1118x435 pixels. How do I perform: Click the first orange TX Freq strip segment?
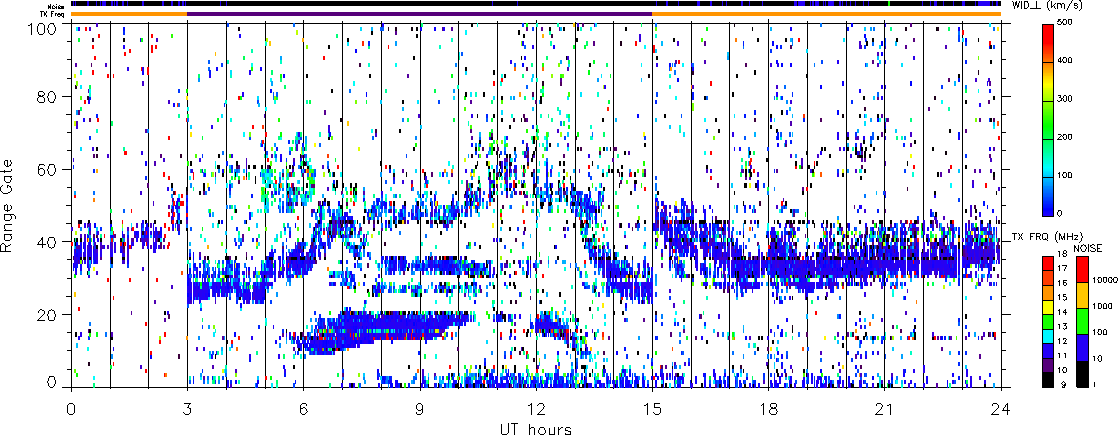(x=128, y=14)
